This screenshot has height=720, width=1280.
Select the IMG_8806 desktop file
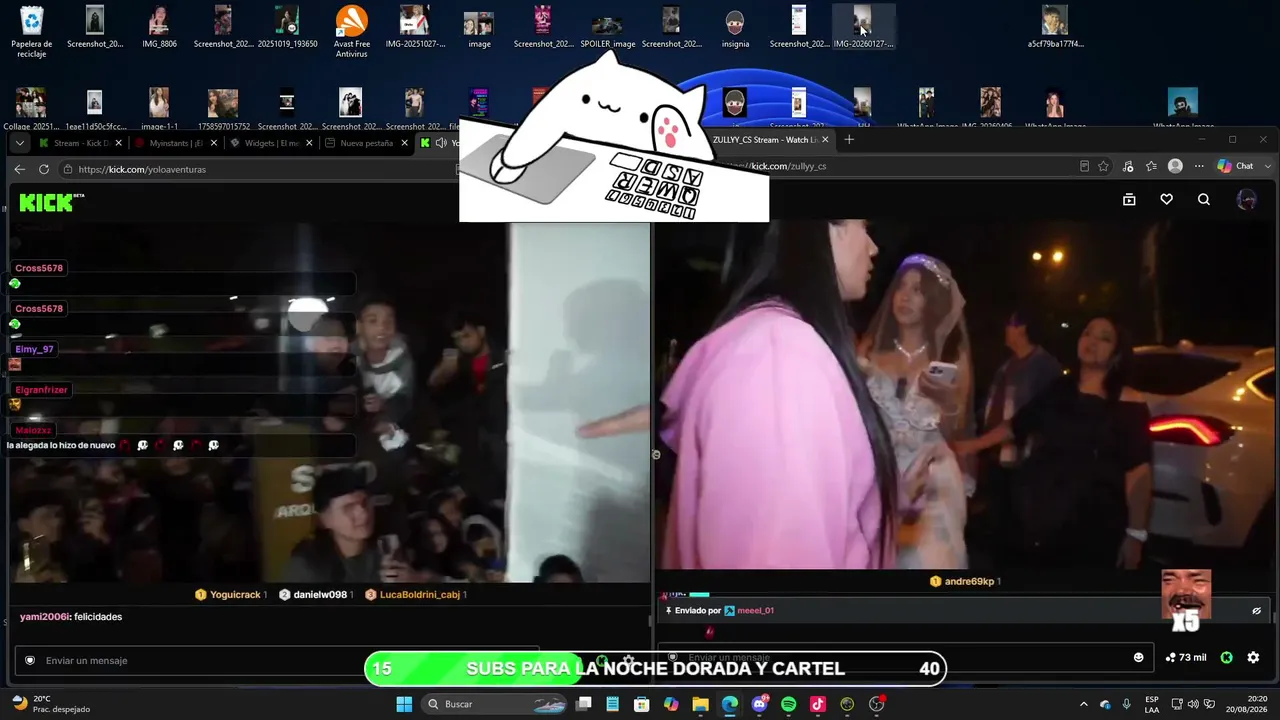tap(159, 27)
